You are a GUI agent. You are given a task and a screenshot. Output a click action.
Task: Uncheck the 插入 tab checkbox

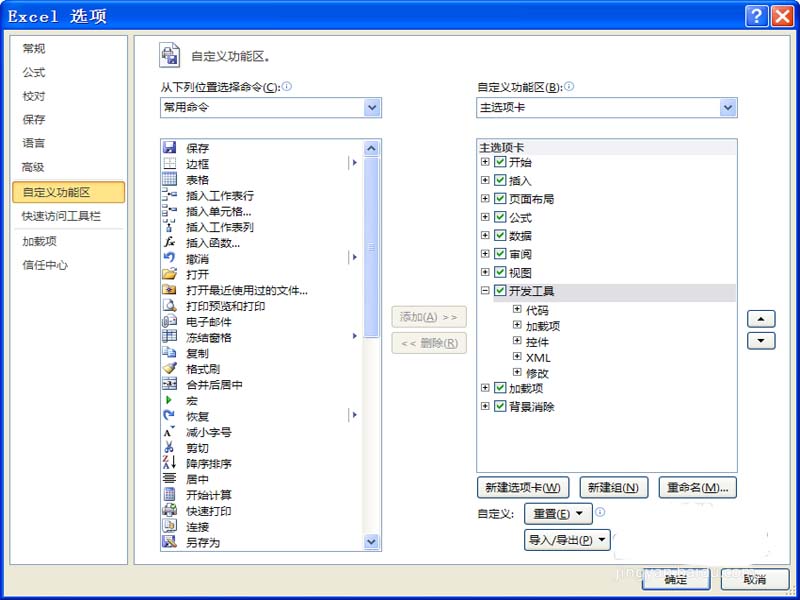[x=500, y=181]
